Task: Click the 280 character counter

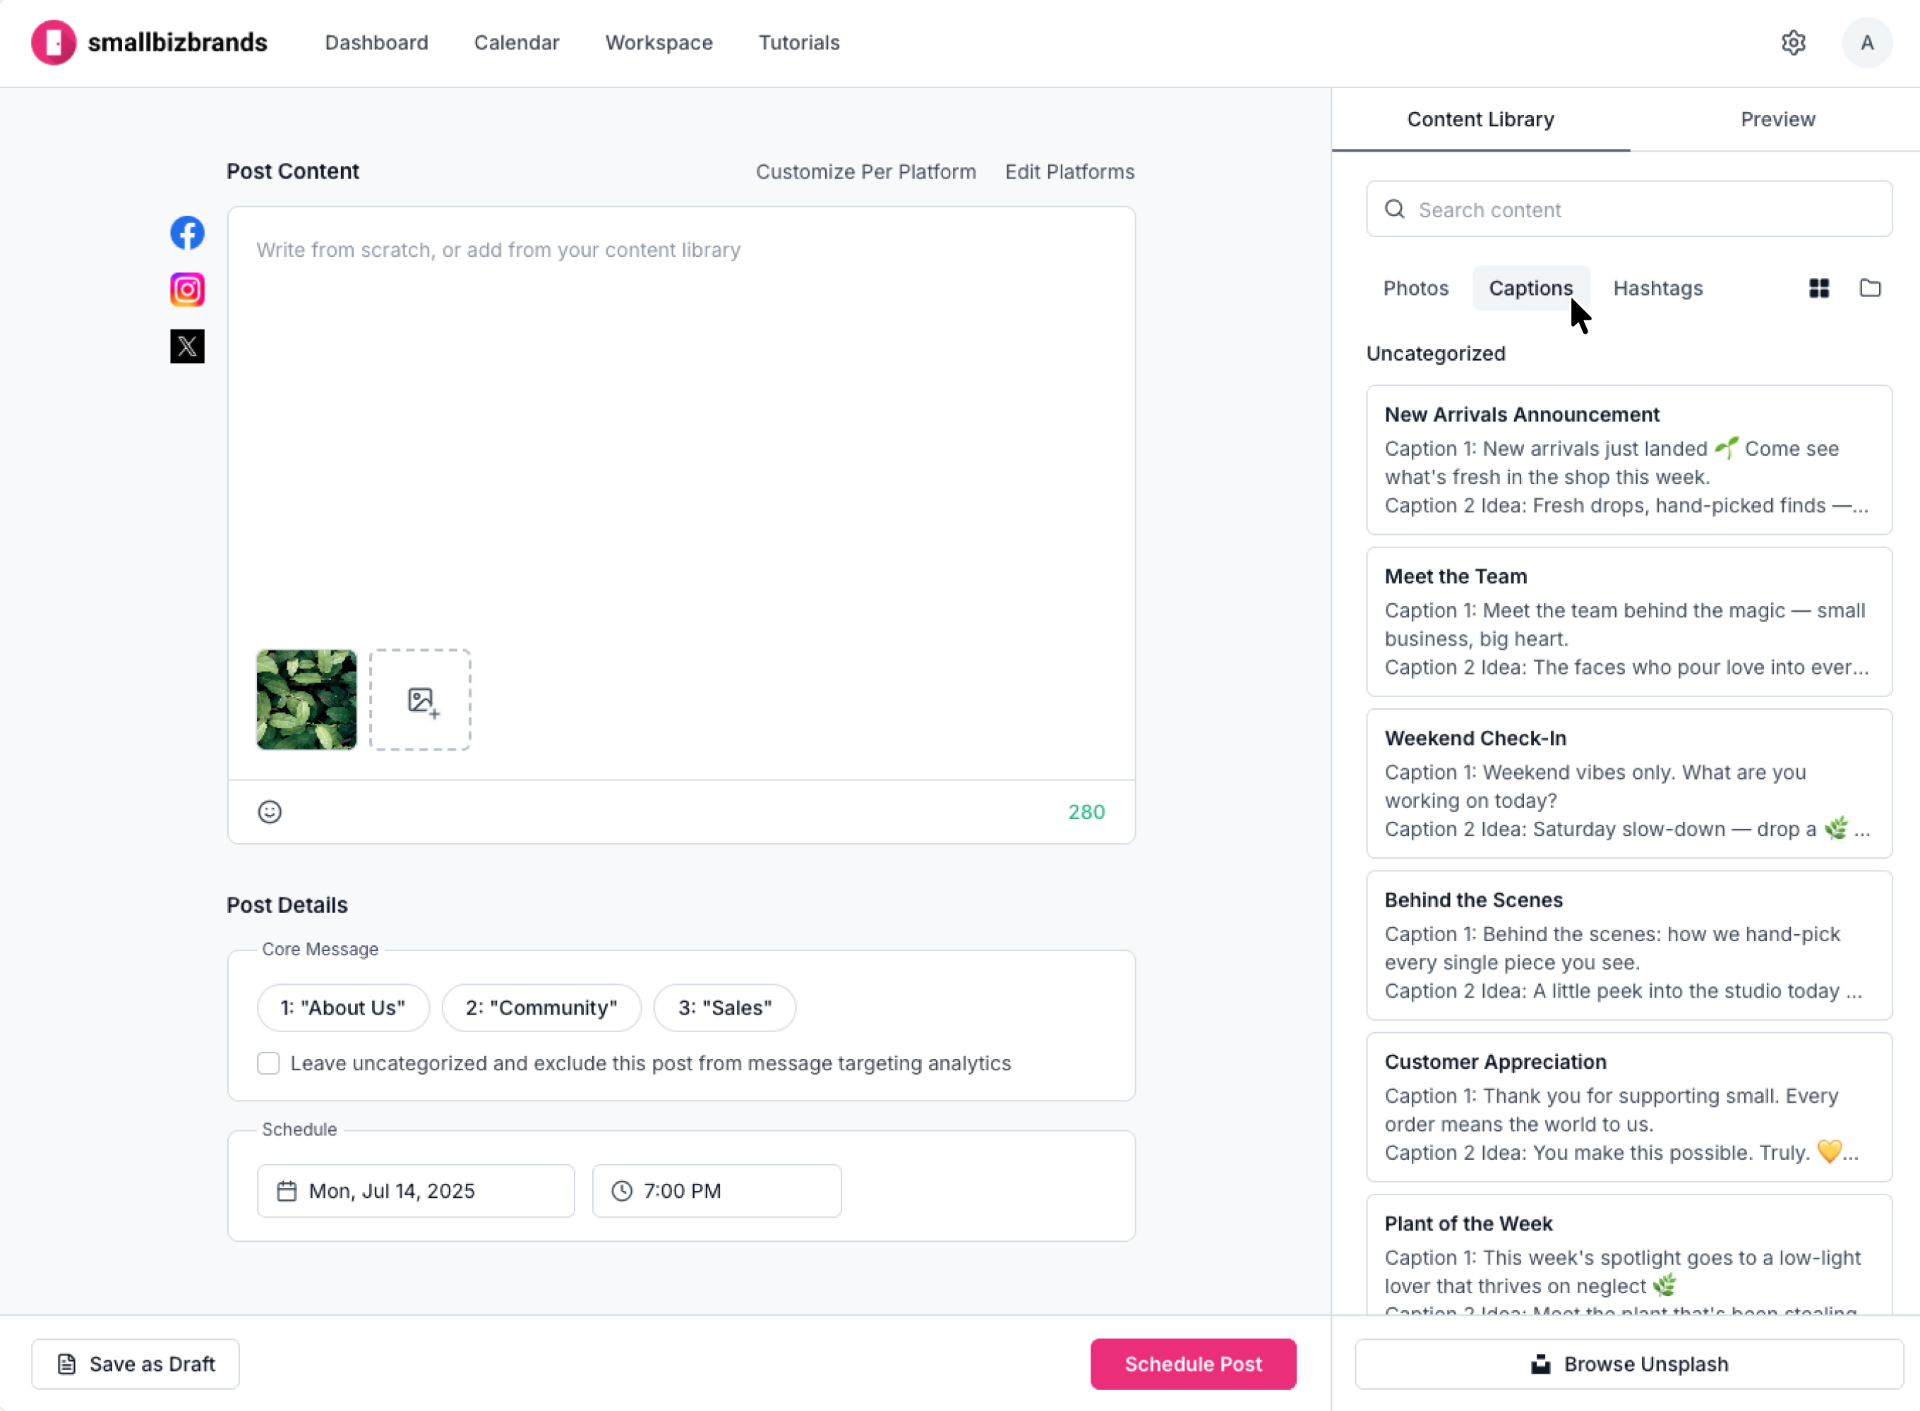Action: [x=1086, y=812]
